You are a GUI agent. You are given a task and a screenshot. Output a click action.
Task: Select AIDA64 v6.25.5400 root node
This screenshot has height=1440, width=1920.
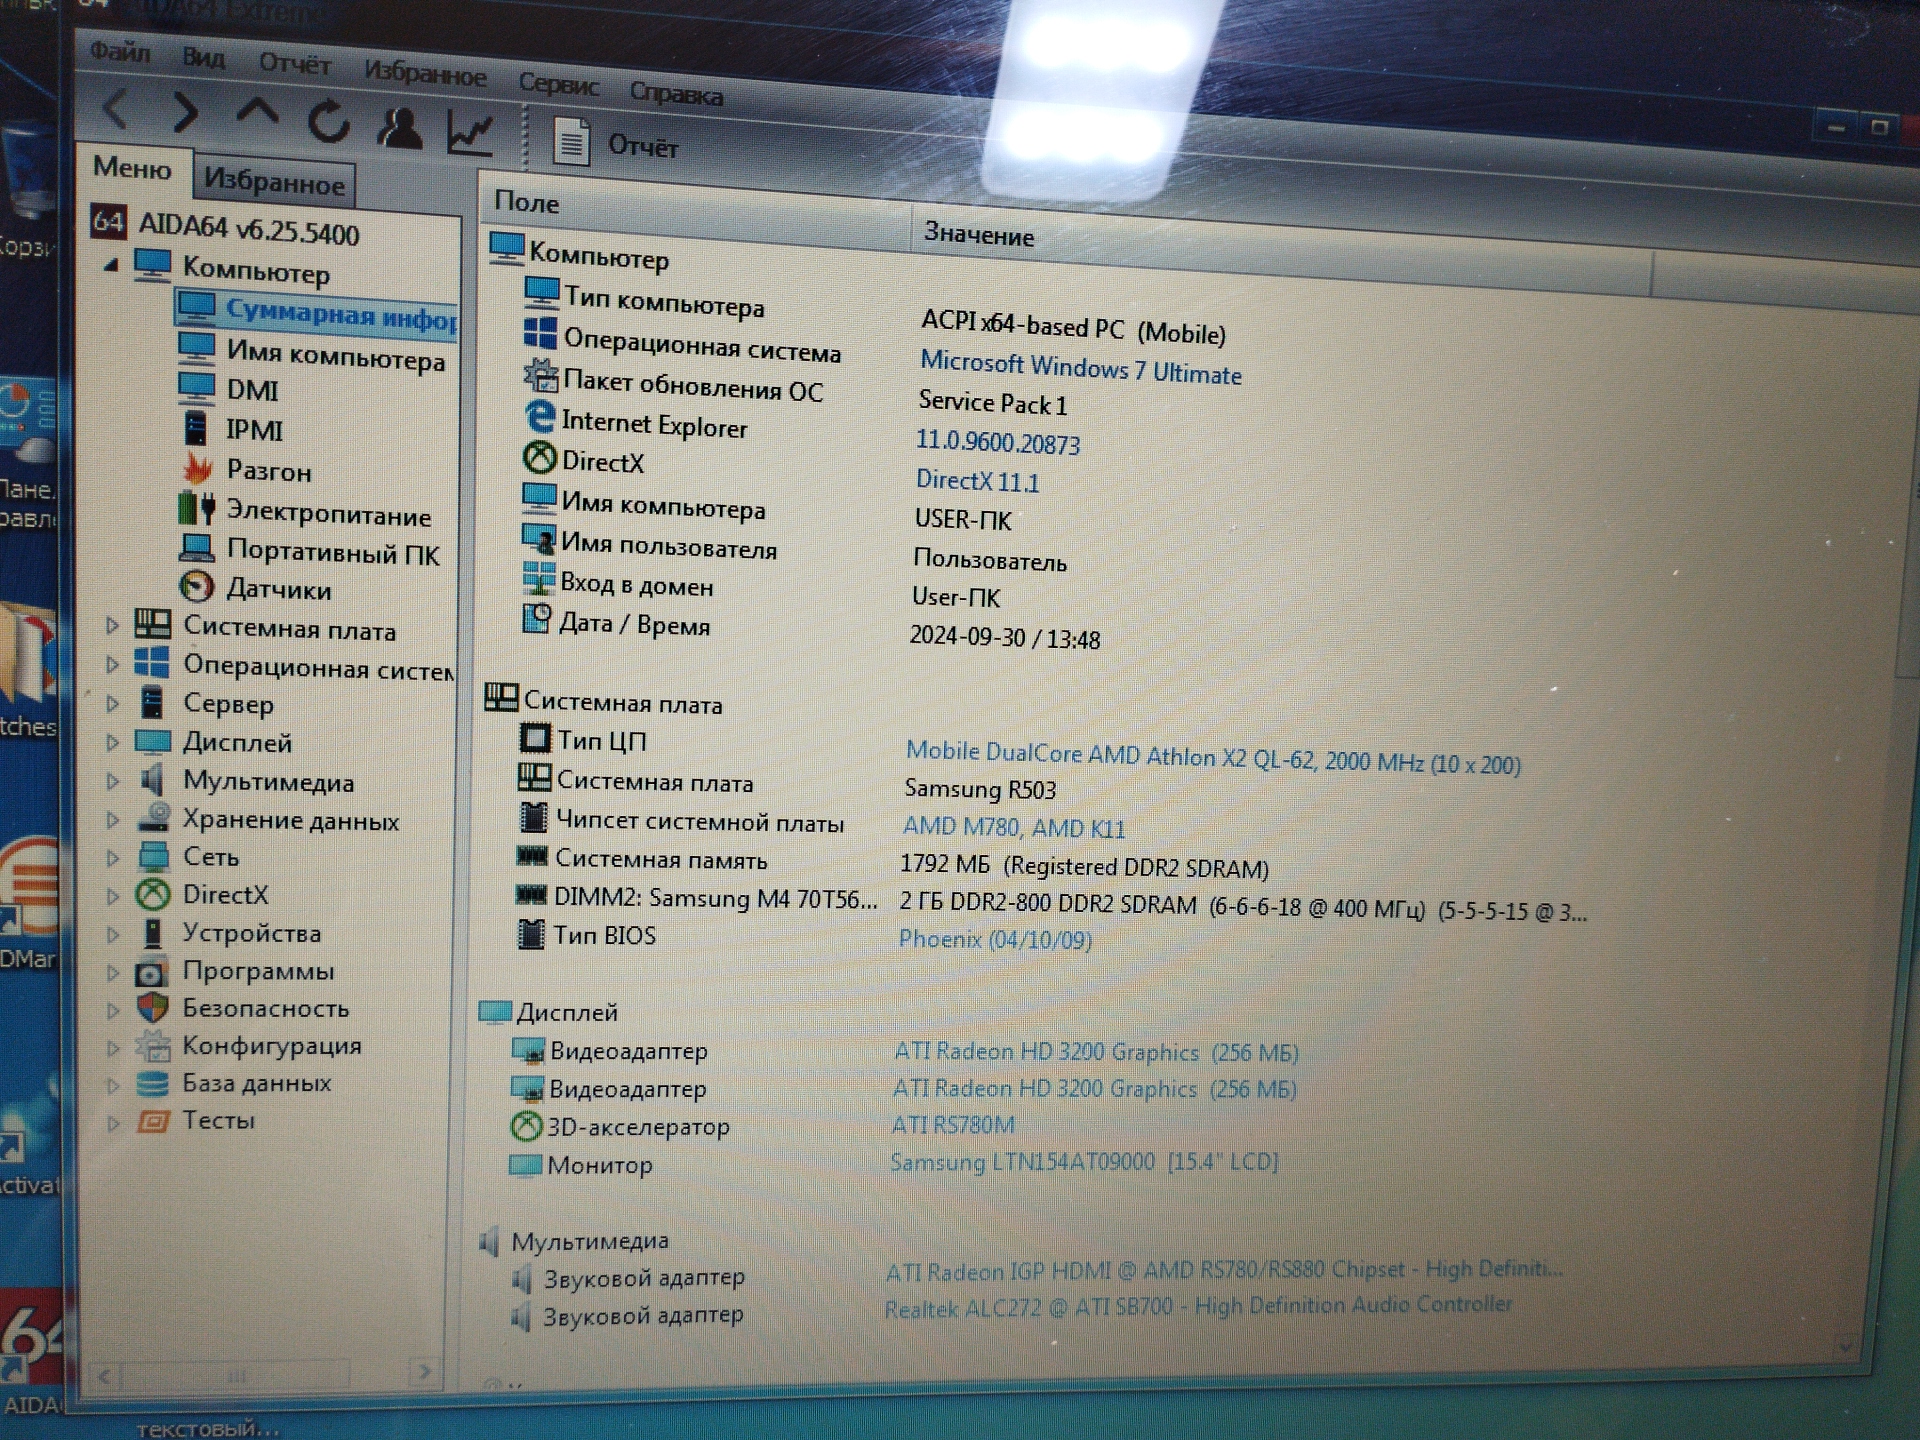(248, 229)
